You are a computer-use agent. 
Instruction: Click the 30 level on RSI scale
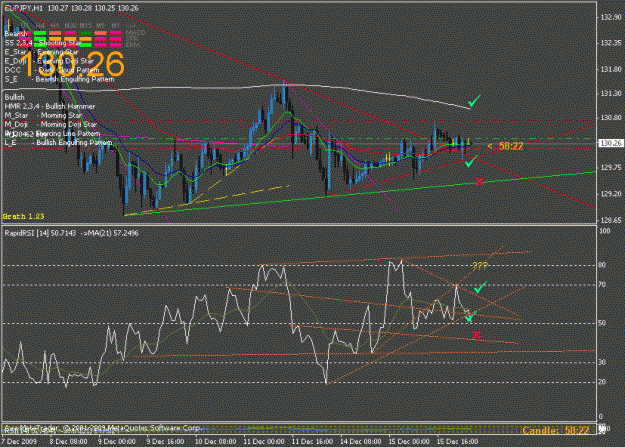coord(602,362)
